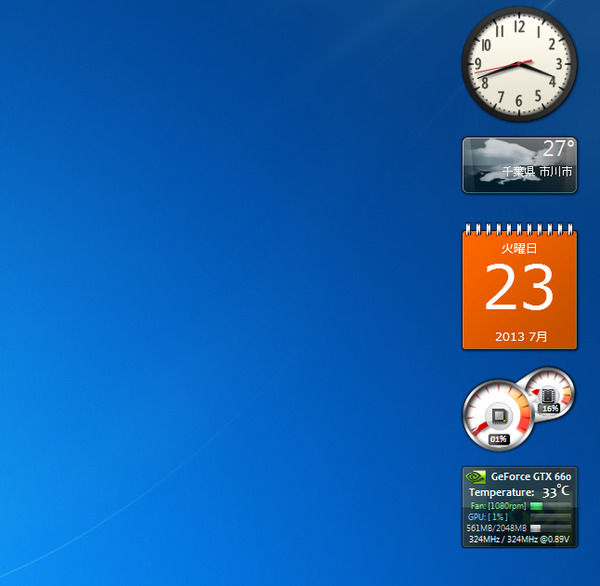This screenshot has height=586, width=600.
Task: Click the NVIDIA logo in GPU gadget
Action: 476,477
